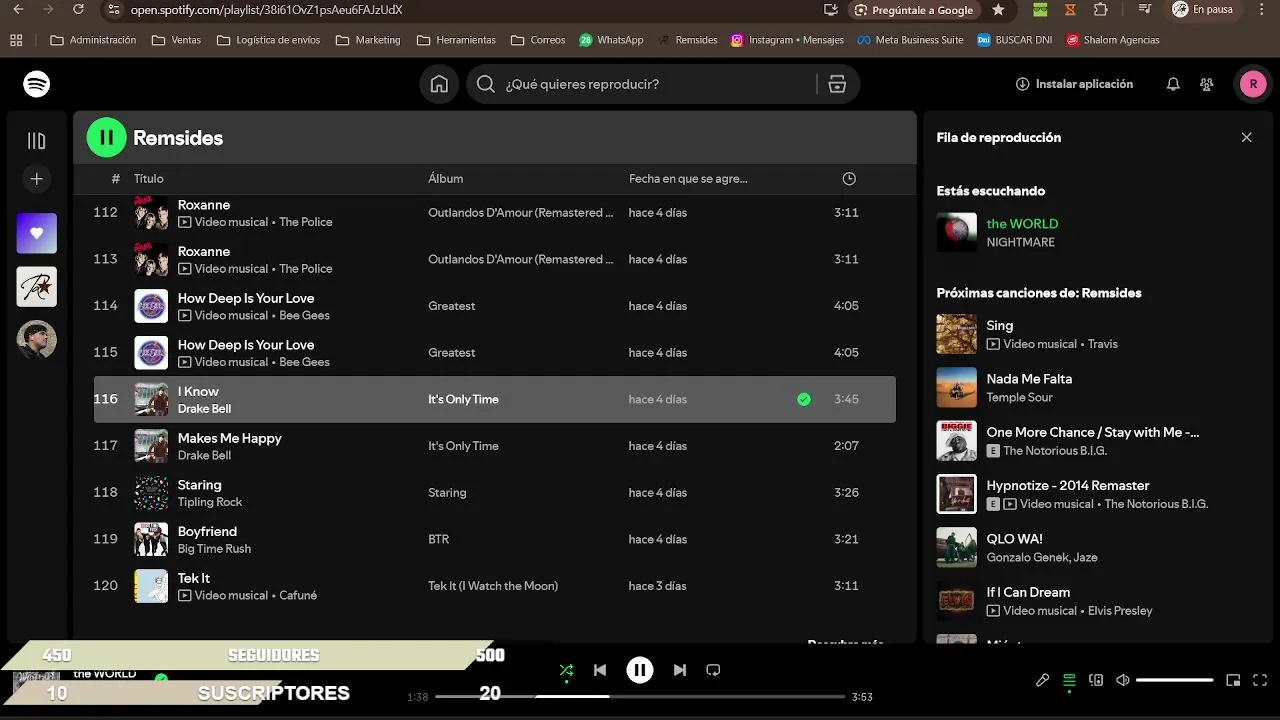Skip to next track
Screen dimensions: 1280x720
(x=680, y=670)
